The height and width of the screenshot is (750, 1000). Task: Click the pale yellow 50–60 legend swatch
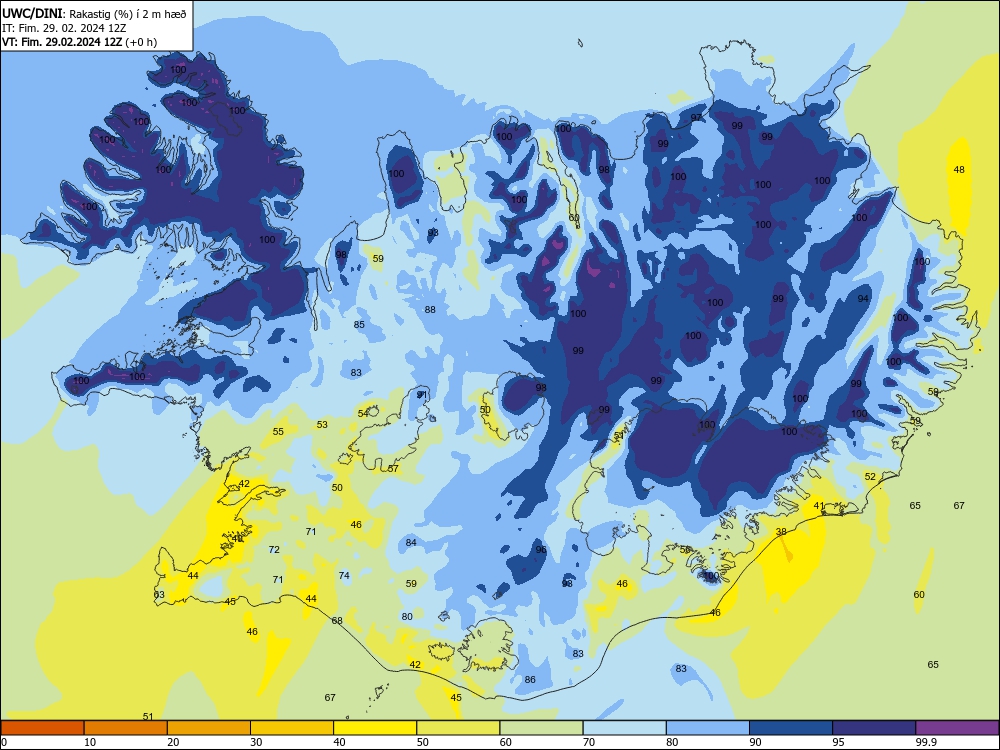[458, 728]
